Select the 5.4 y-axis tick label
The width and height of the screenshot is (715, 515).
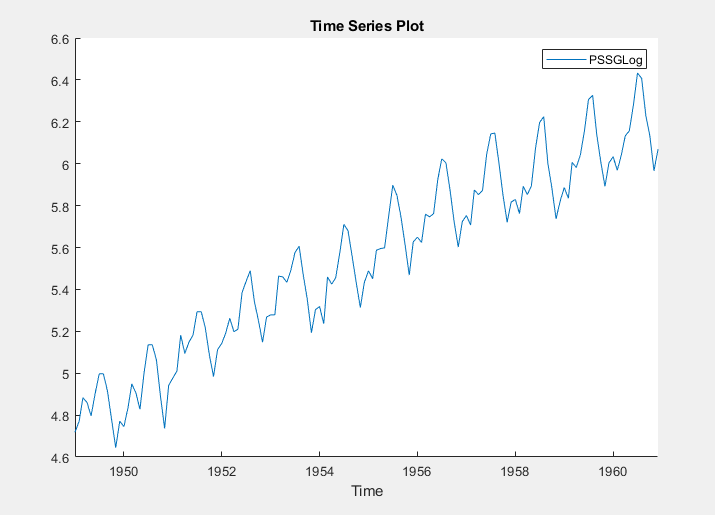[59, 291]
